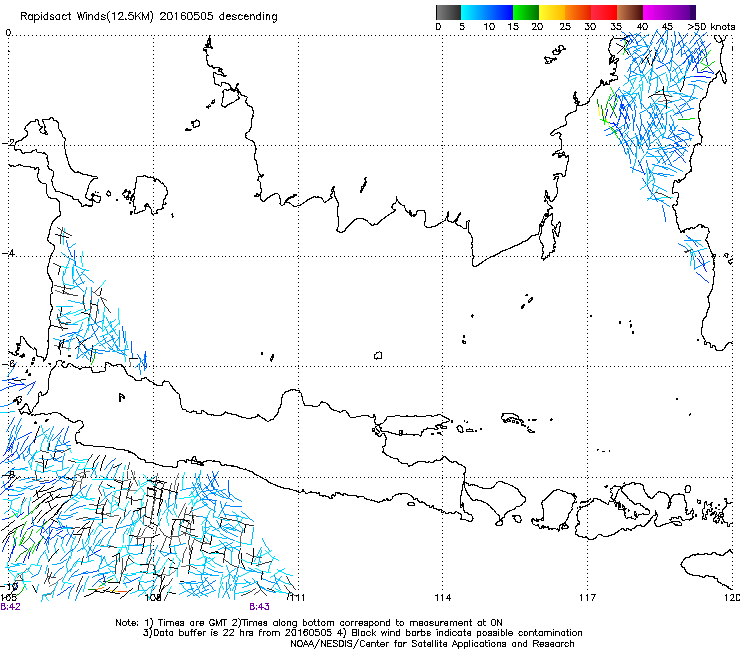
Task: Click the gray 0-5 knots color band
Action: pyautogui.click(x=448, y=12)
